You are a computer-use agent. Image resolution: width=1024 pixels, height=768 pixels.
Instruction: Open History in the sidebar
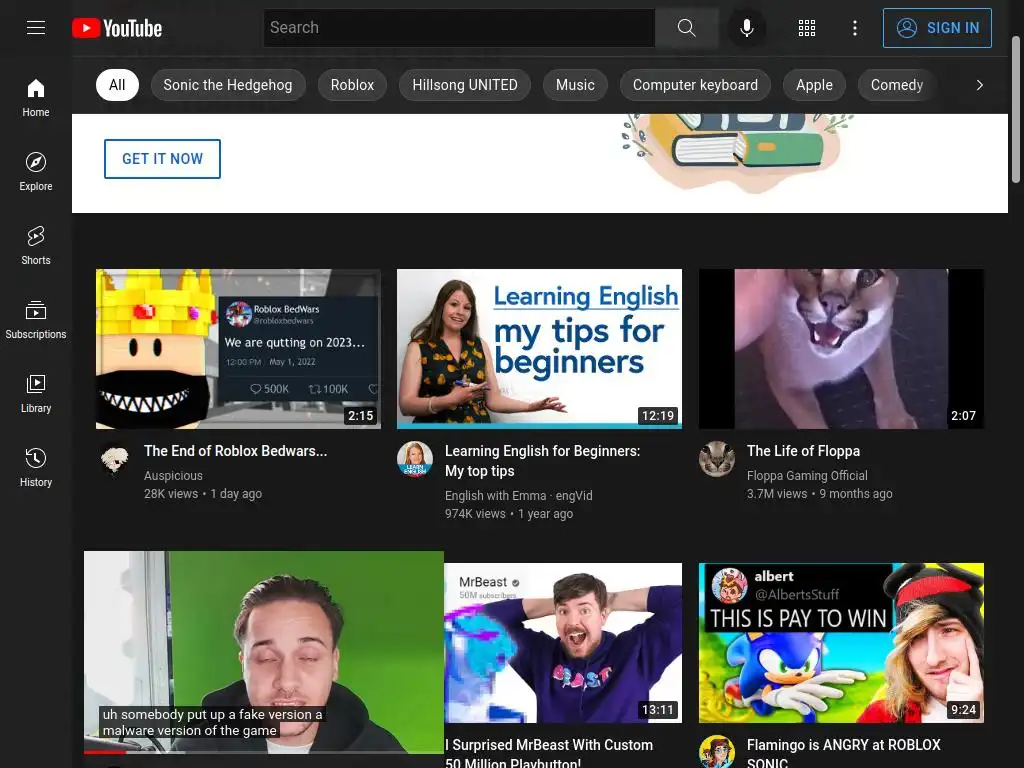coord(36,468)
